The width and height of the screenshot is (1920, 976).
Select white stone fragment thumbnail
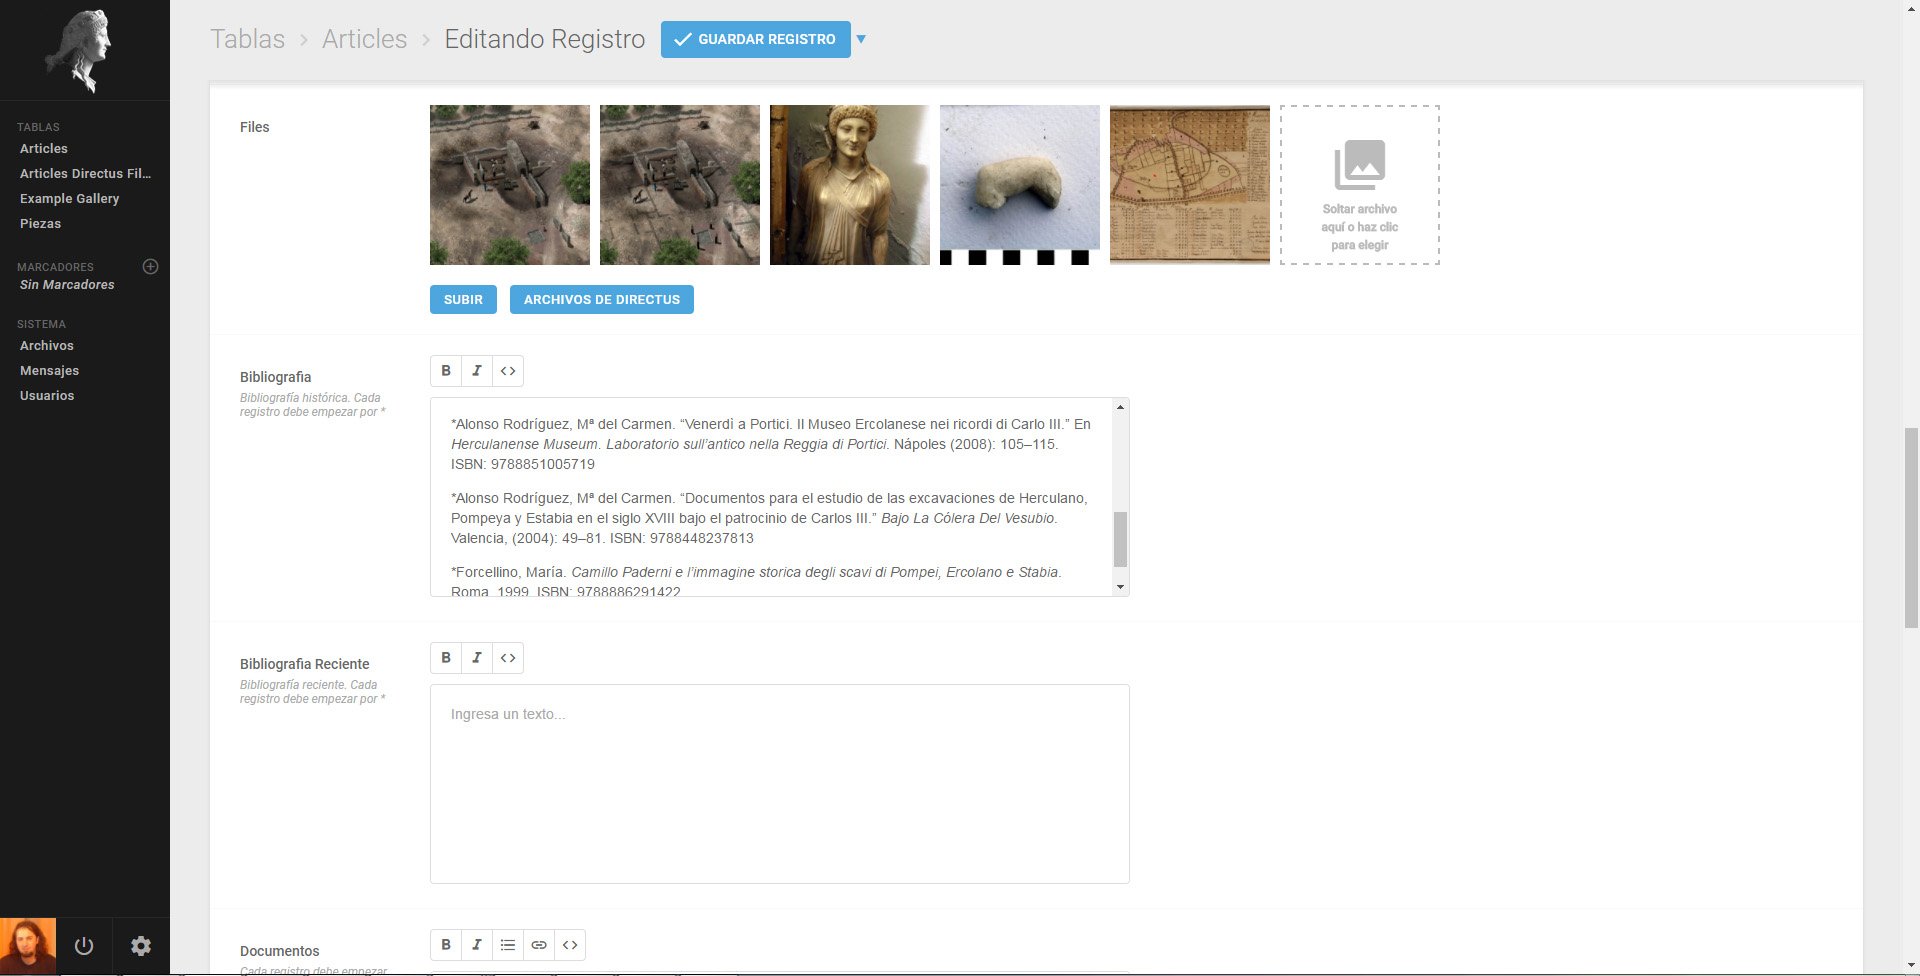(1020, 185)
